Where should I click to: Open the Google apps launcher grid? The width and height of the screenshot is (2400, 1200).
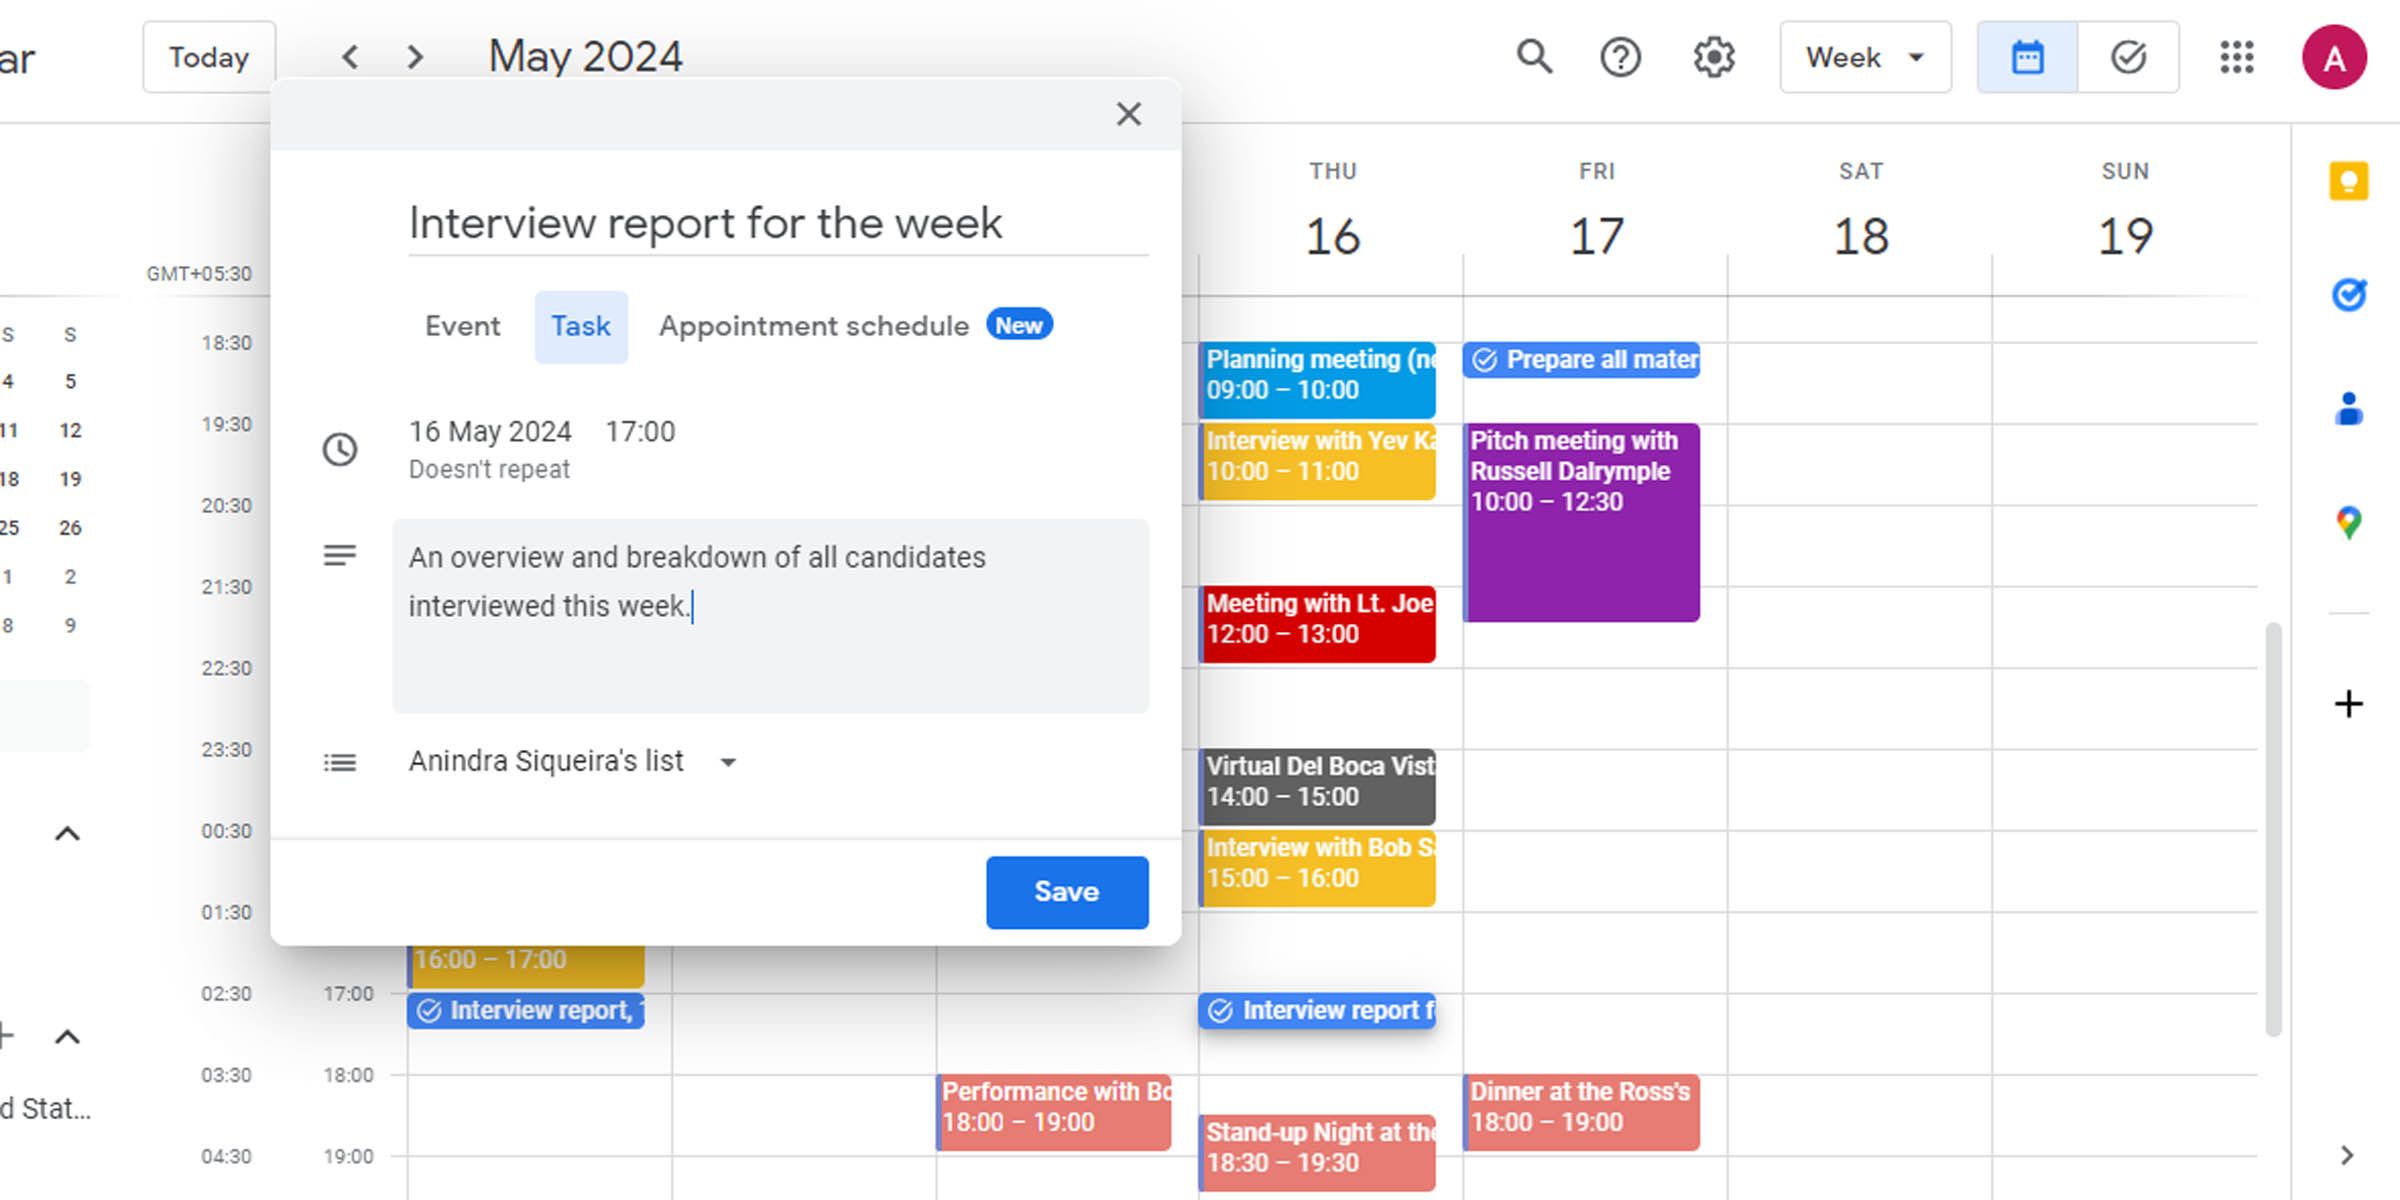point(2237,57)
